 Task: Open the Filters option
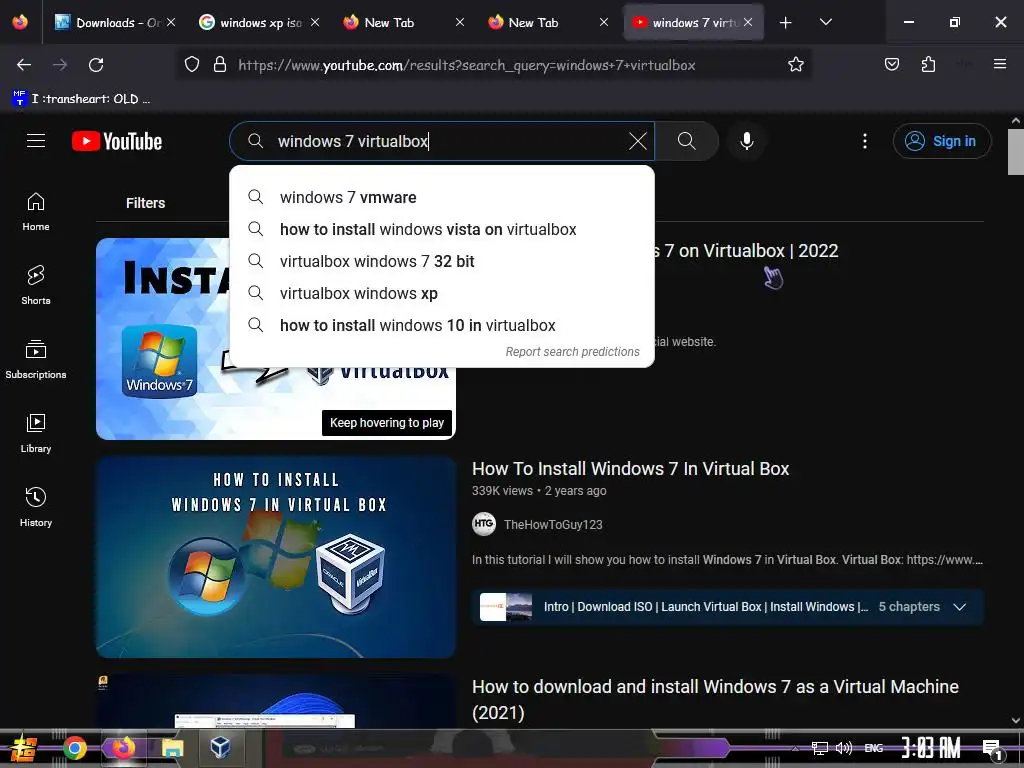pyautogui.click(x=145, y=203)
